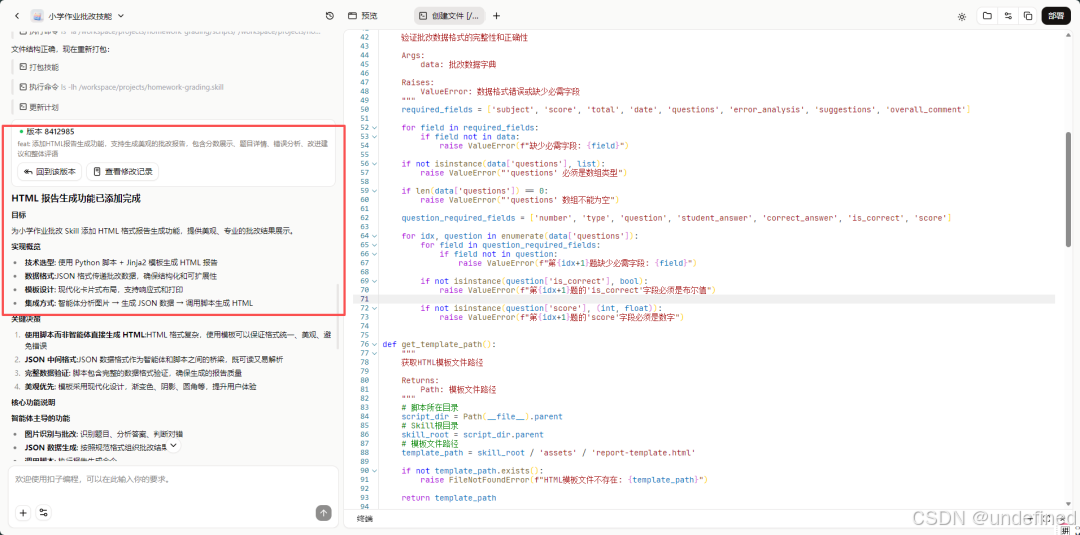
Task: Click the terminal icon beside 打包技能
Action: [x=23, y=67]
